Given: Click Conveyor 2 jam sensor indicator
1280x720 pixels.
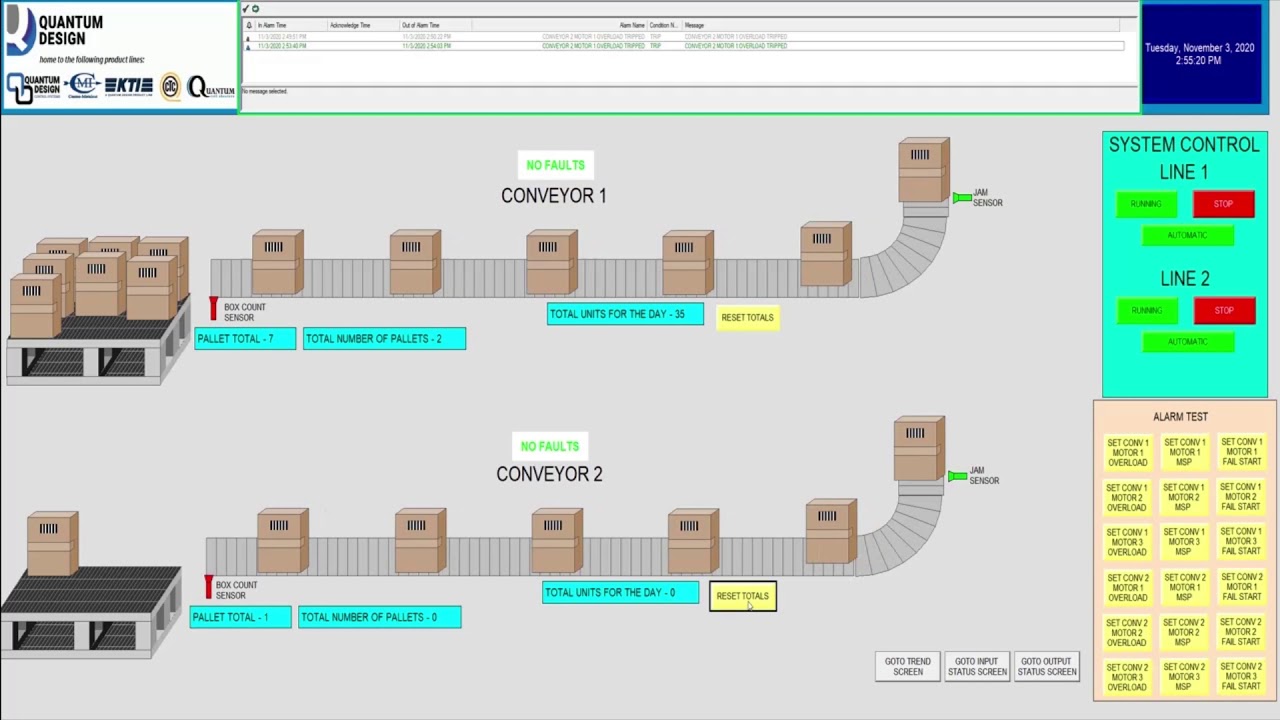Looking at the screenshot, I should coord(957,476).
